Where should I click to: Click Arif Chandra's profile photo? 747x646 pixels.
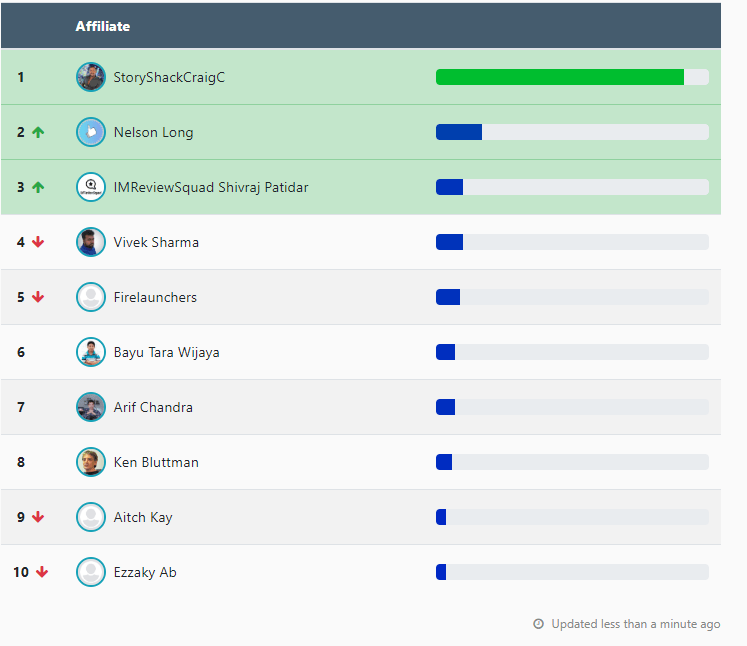[x=91, y=407]
